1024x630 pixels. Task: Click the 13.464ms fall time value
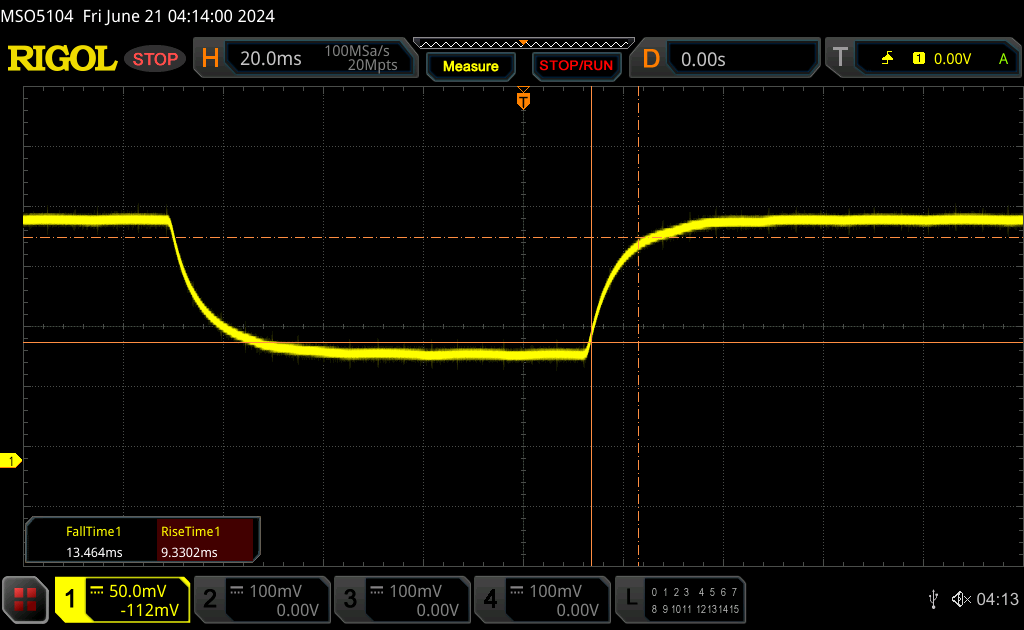click(x=94, y=552)
